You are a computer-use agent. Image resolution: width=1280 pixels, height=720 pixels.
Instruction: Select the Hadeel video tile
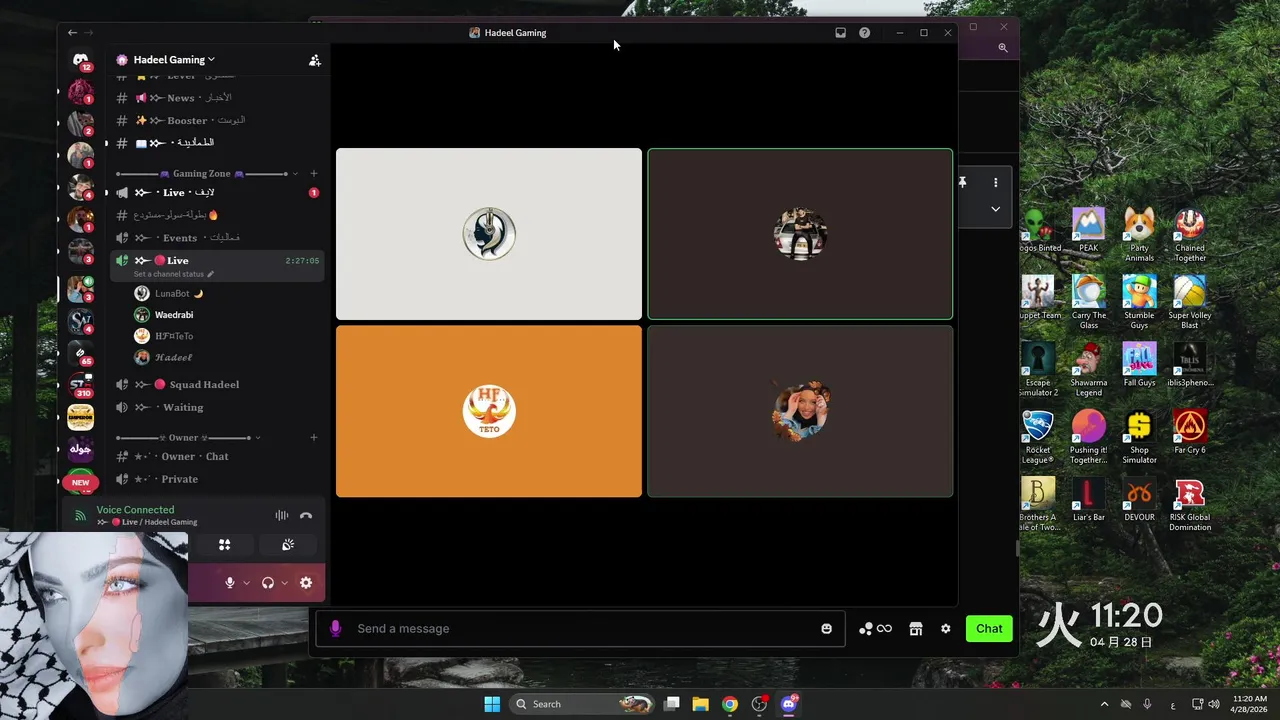tap(800, 411)
